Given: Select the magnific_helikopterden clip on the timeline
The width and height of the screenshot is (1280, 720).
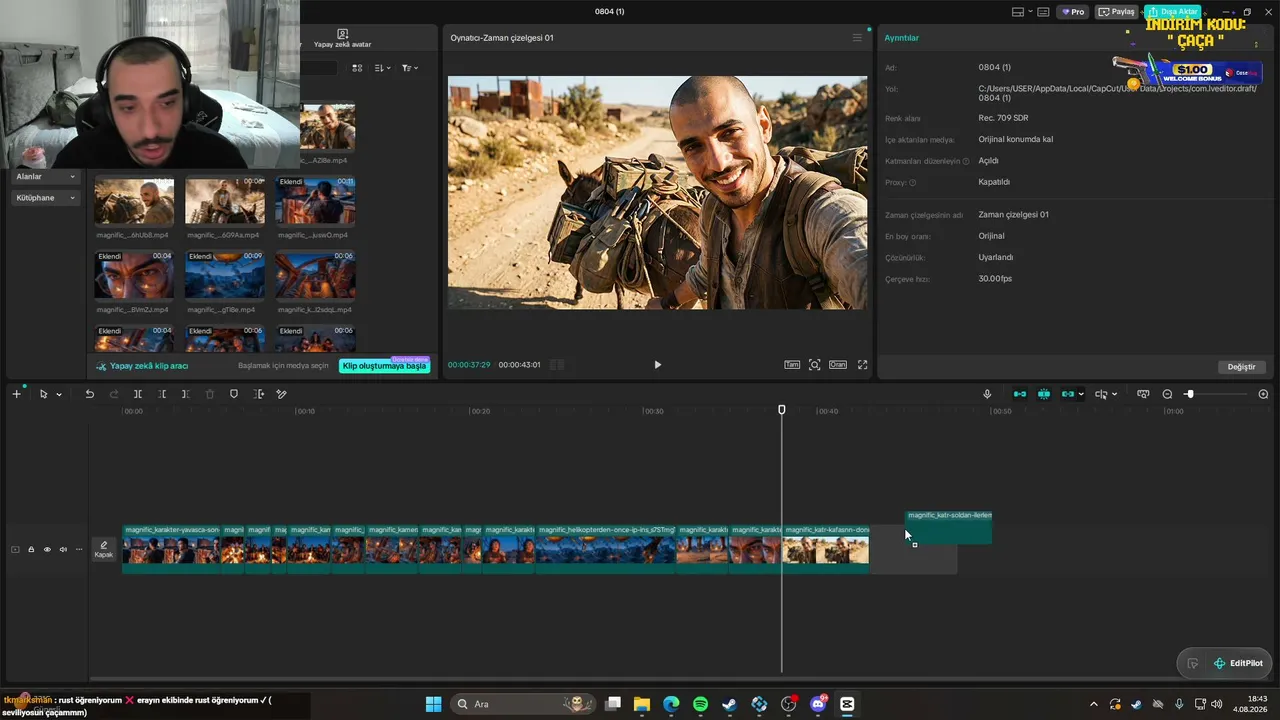Looking at the screenshot, I should (607, 549).
